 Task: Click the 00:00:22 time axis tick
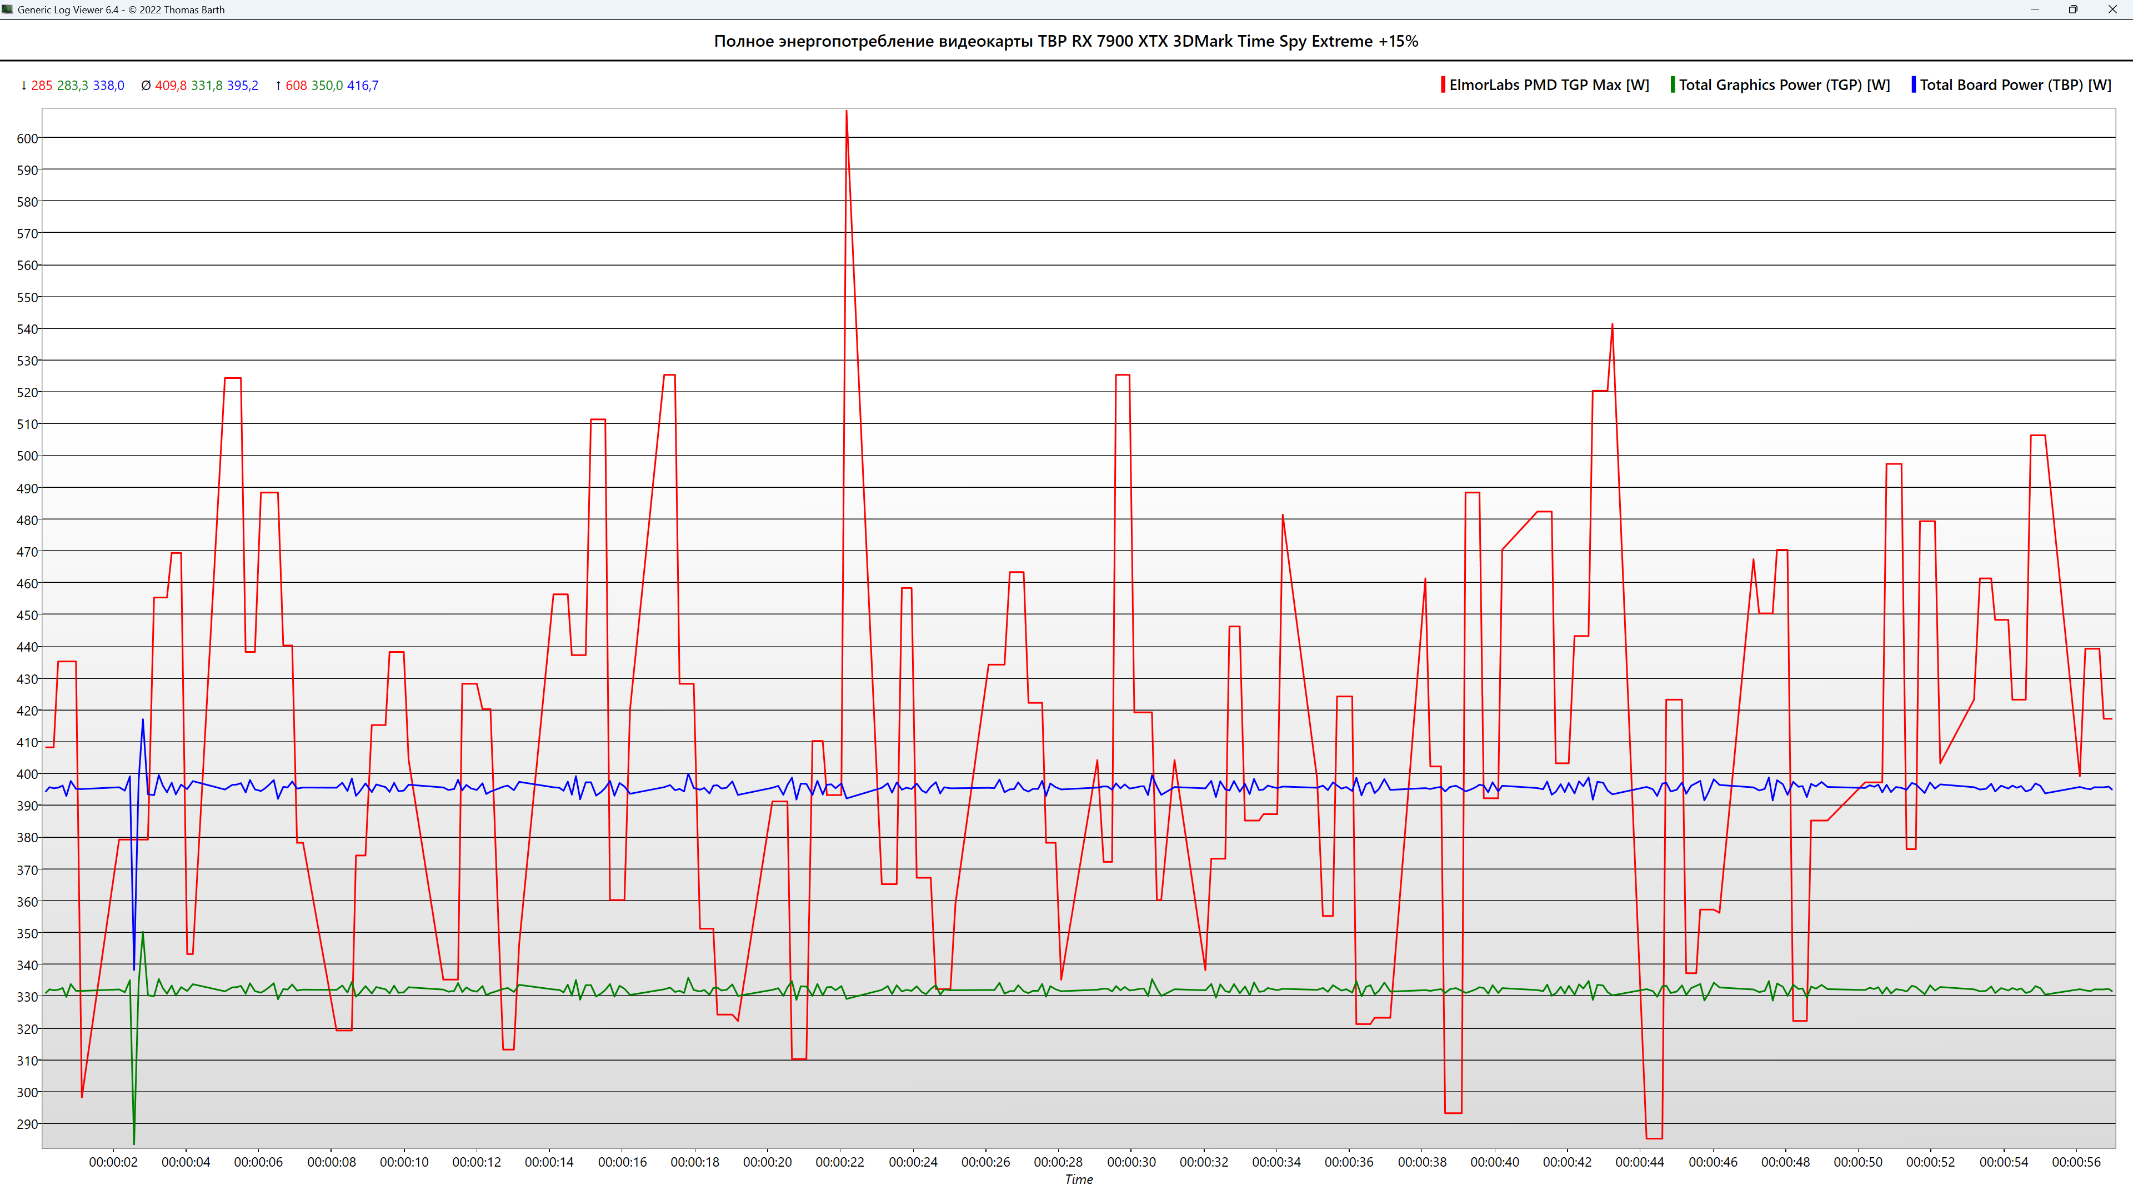[840, 1162]
